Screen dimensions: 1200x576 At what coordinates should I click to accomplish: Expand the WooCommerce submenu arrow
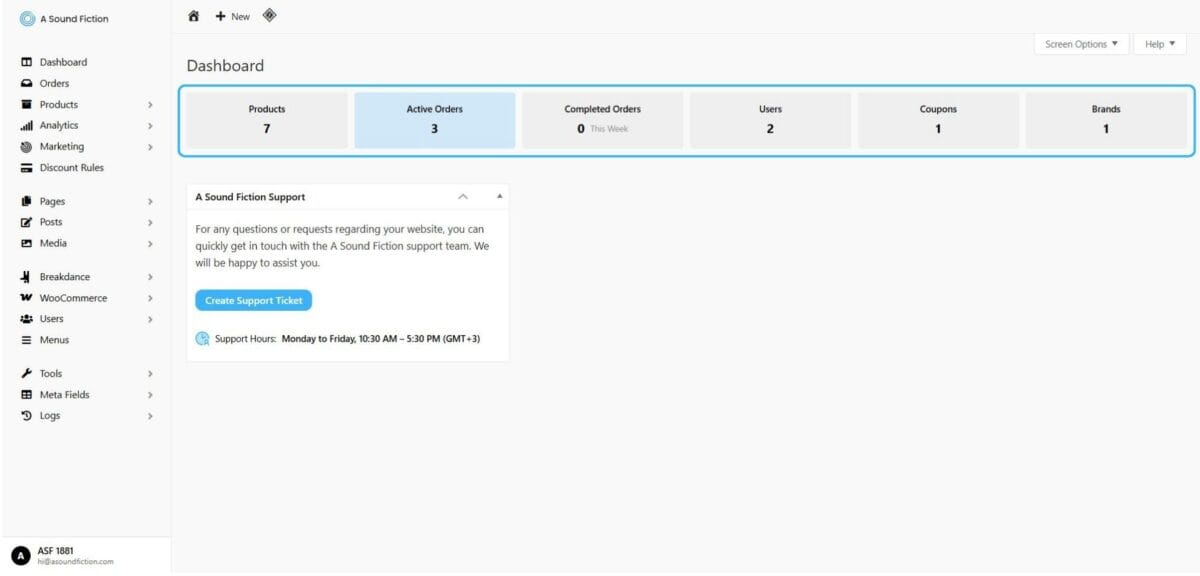point(150,298)
